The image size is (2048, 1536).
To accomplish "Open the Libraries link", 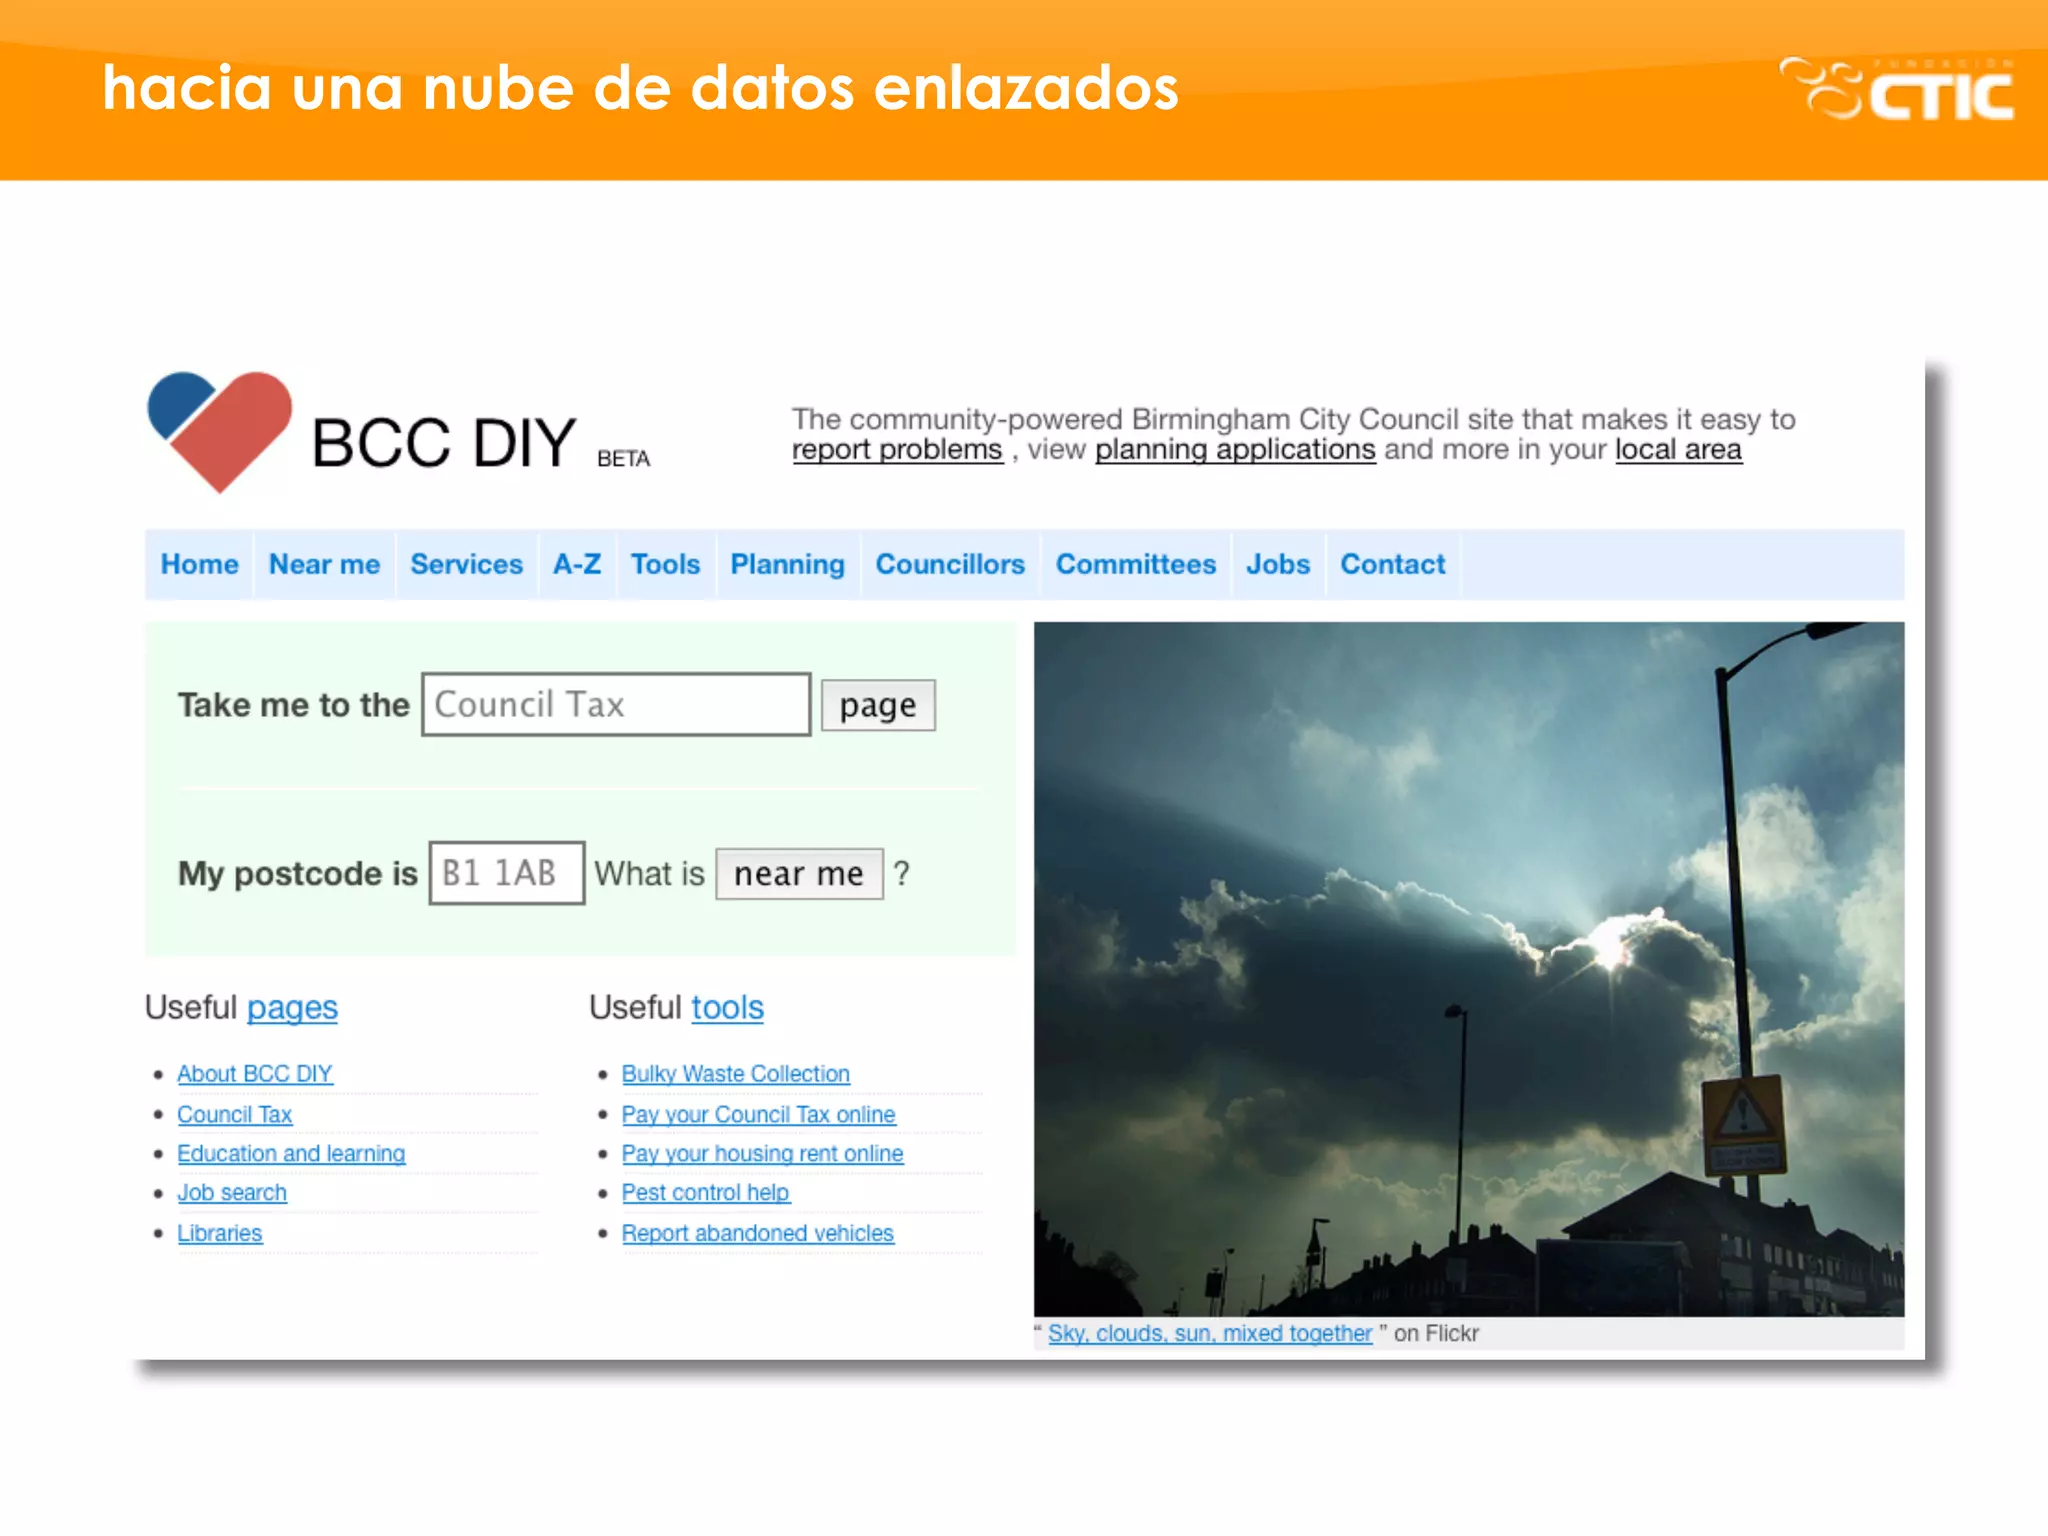I will (220, 1233).
